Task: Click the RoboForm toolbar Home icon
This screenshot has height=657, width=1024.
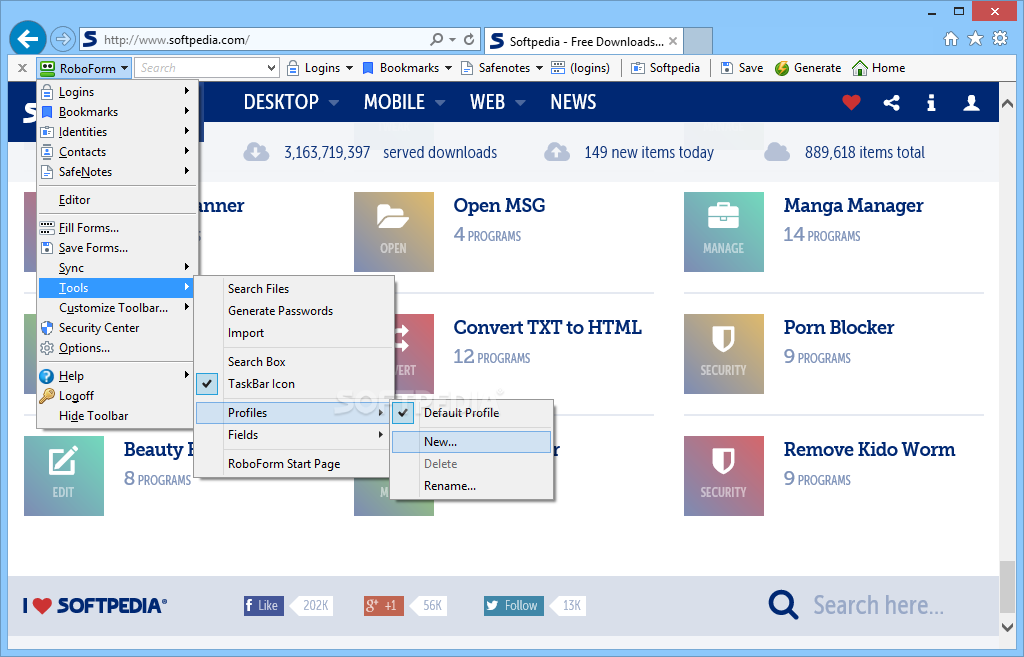Action: [x=878, y=68]
